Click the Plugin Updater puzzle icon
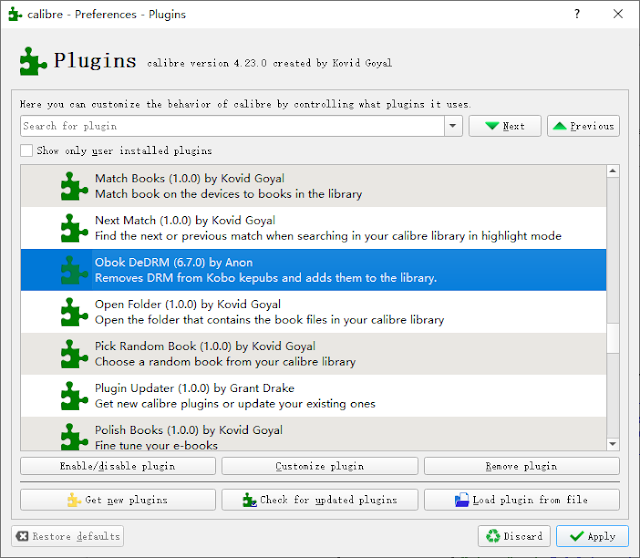The width and height of the screenshot is (640, 558). click(74, 396)
